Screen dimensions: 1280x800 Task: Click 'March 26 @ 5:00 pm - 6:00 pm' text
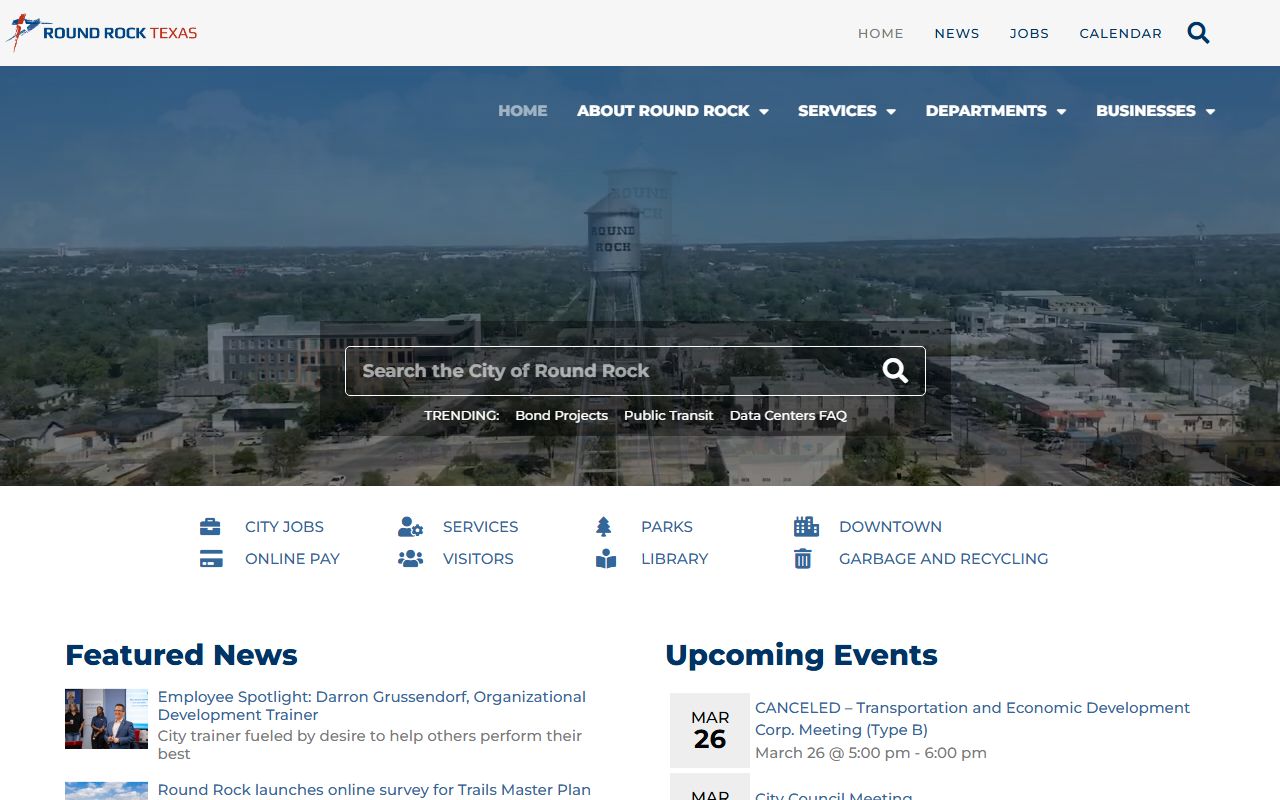pyautogui.click(x=871, y=753)
